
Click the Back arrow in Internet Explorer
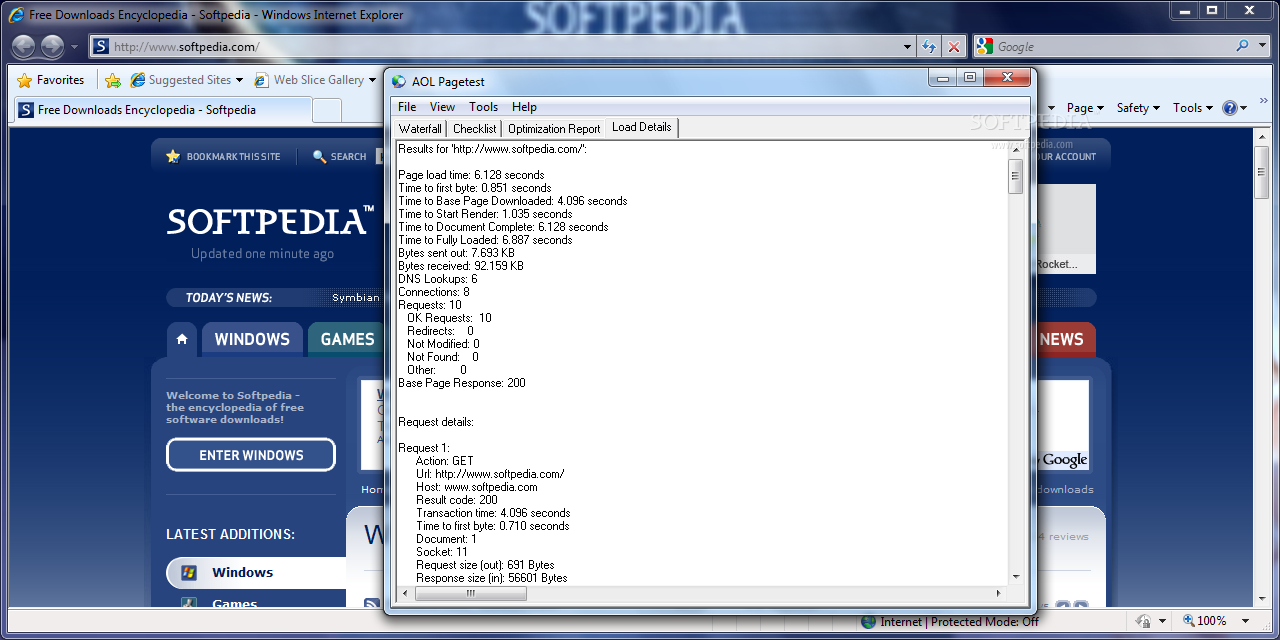24,46
